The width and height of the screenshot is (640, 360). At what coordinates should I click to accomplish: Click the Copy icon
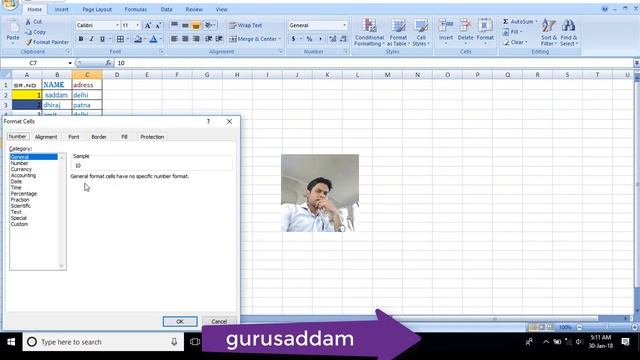(x=28, y=32)
